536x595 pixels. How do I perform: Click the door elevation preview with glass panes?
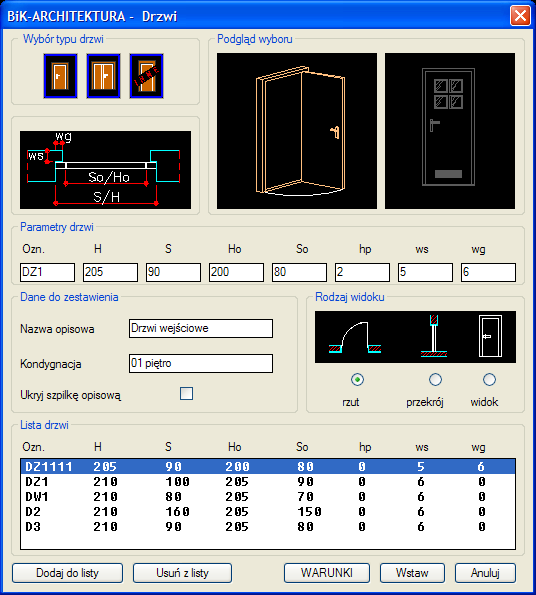[x=450, y=131]
